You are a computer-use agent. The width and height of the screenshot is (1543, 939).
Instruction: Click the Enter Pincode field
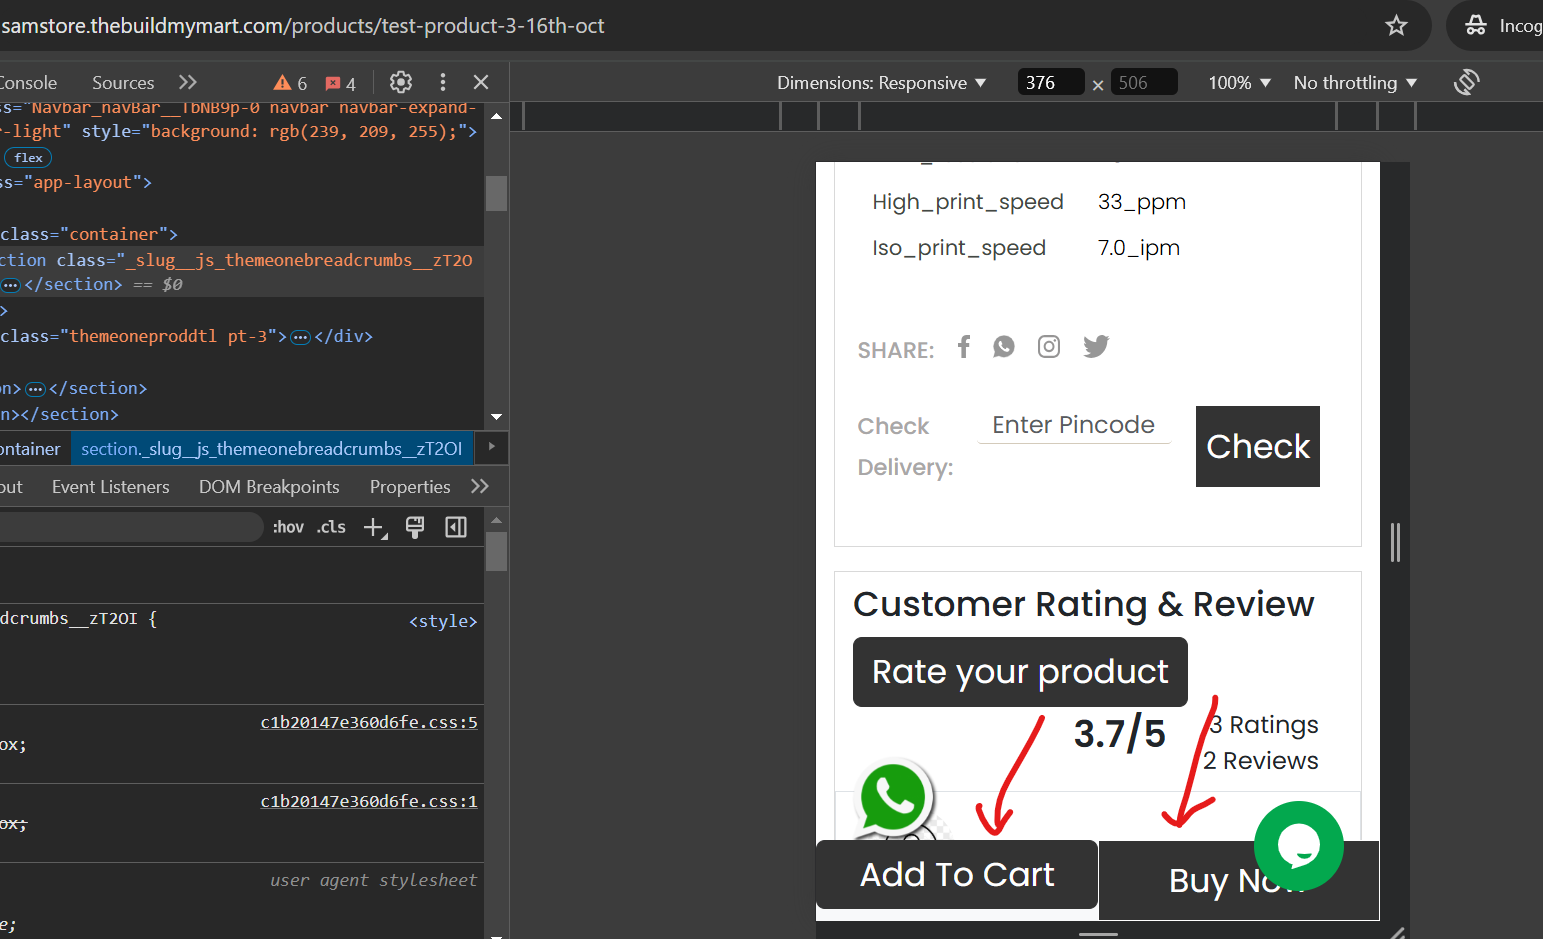pyautogui.click(x=1074, y=425)
